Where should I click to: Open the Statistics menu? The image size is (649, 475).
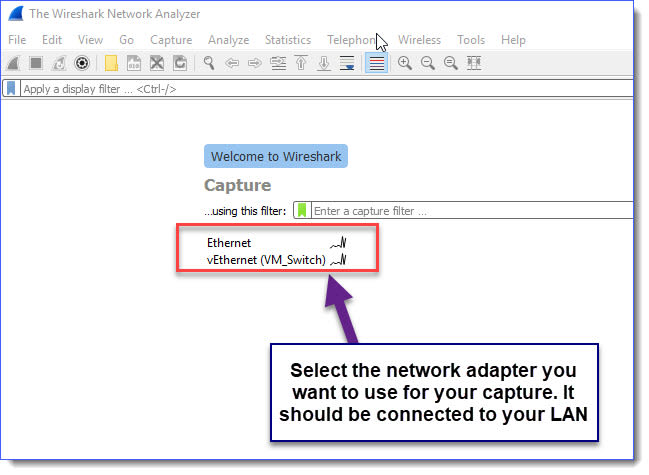pos(288,40)
